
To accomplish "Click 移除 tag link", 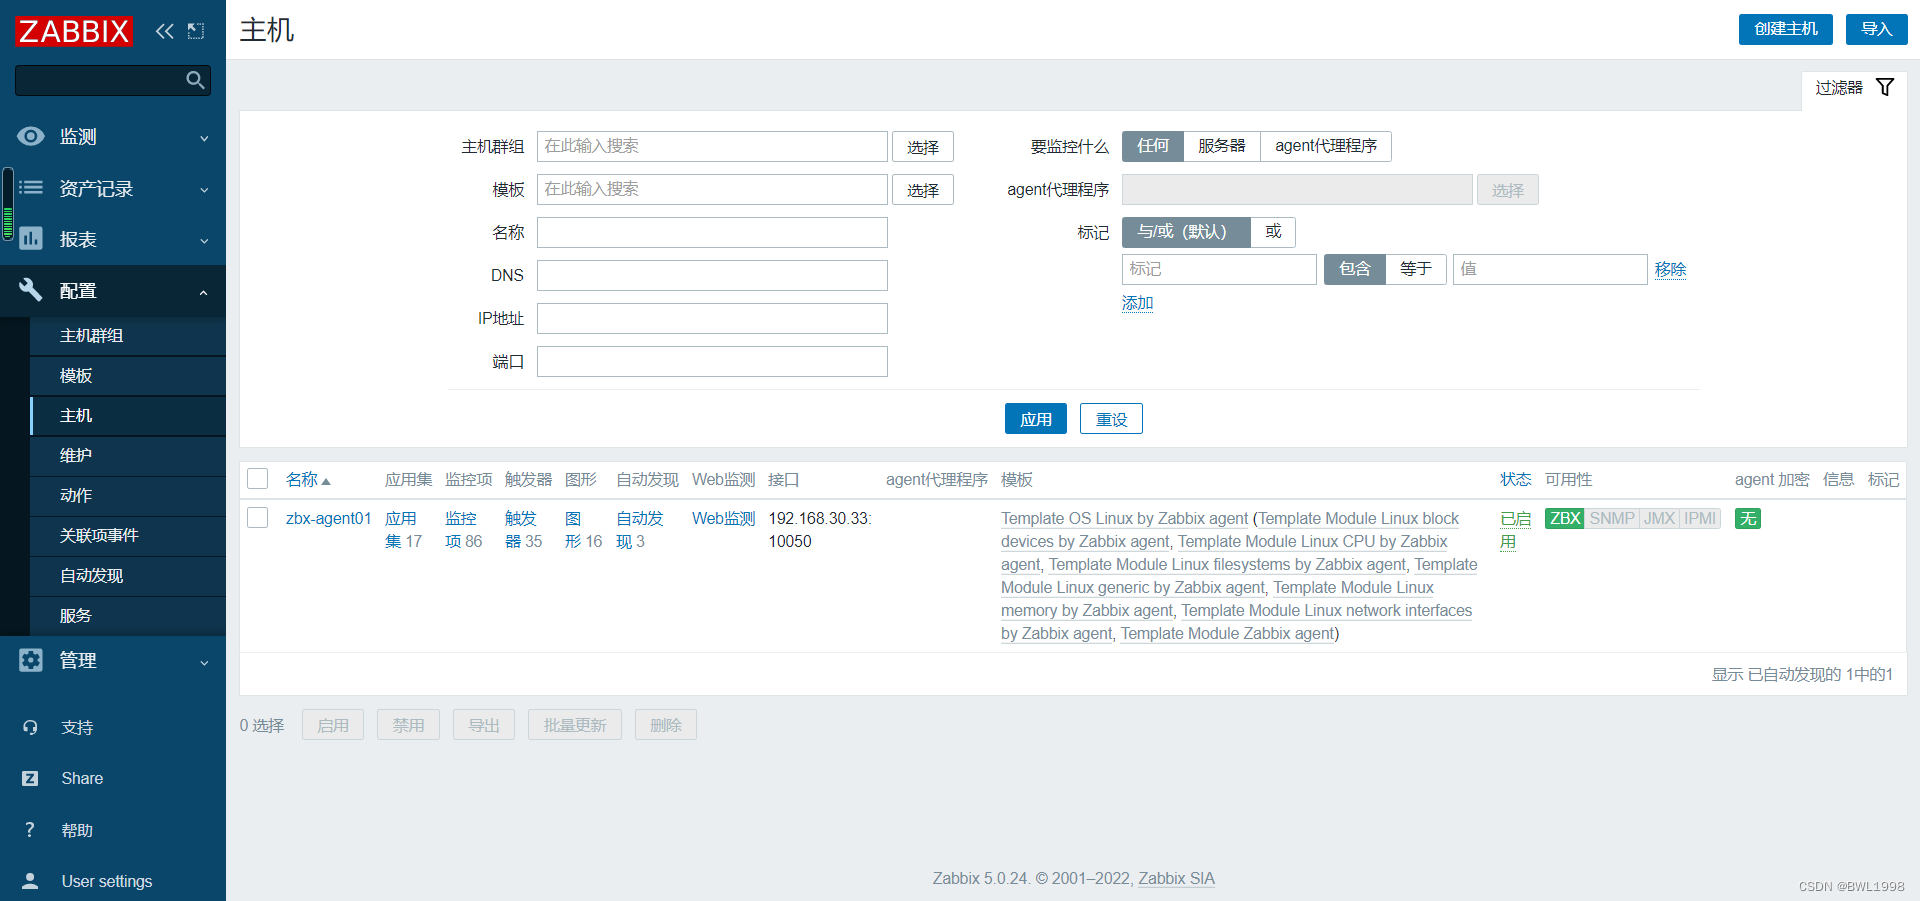I will [x=1670, y=269].
